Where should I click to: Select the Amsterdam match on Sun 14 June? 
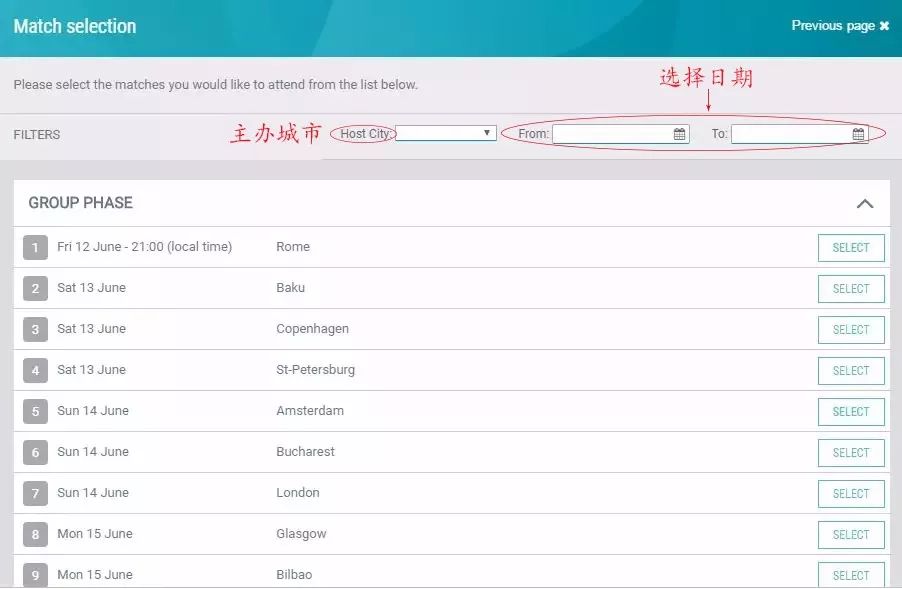851,411
